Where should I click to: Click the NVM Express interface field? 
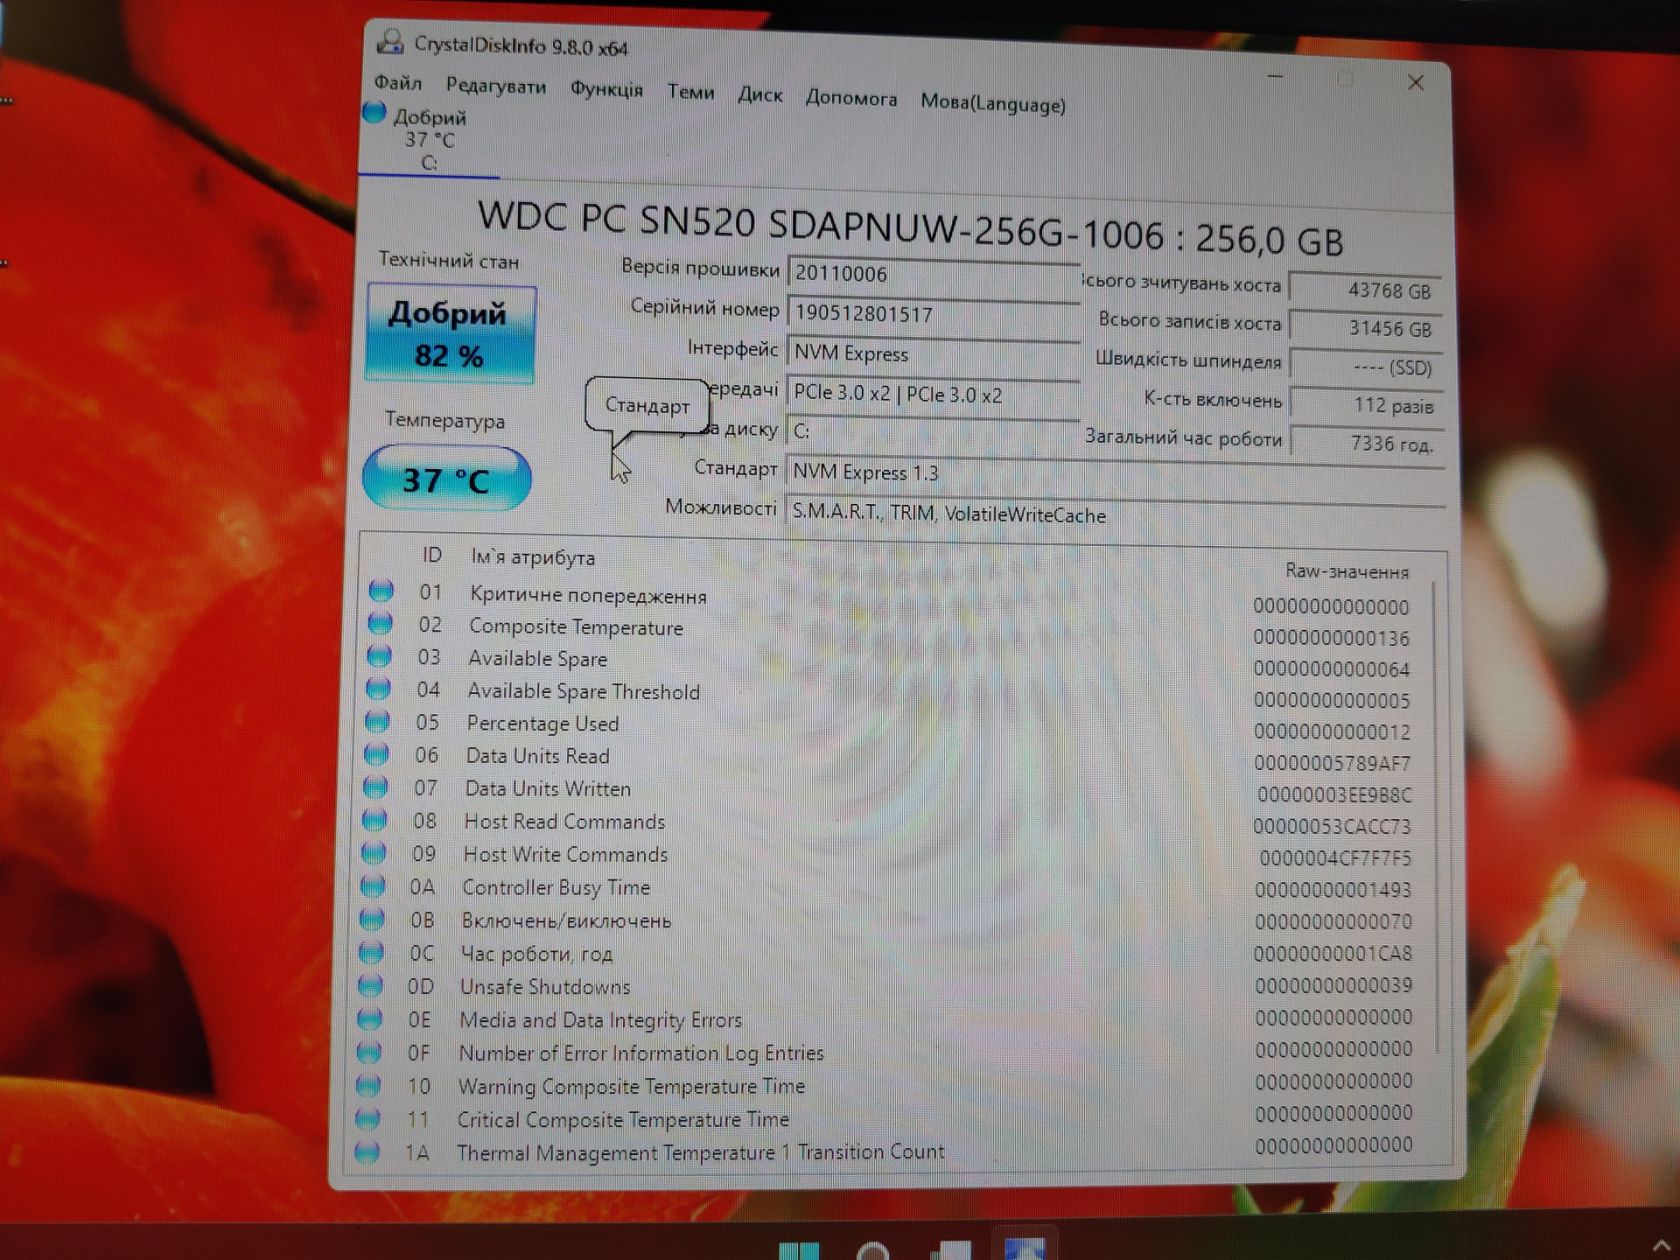point(933,354)
